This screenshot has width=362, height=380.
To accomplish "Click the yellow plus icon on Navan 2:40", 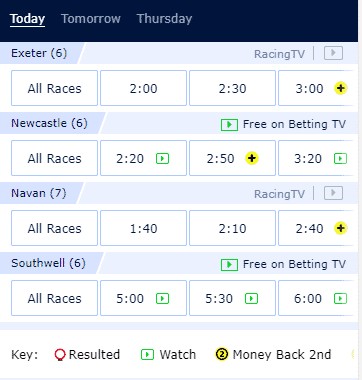I will (341, 228).
